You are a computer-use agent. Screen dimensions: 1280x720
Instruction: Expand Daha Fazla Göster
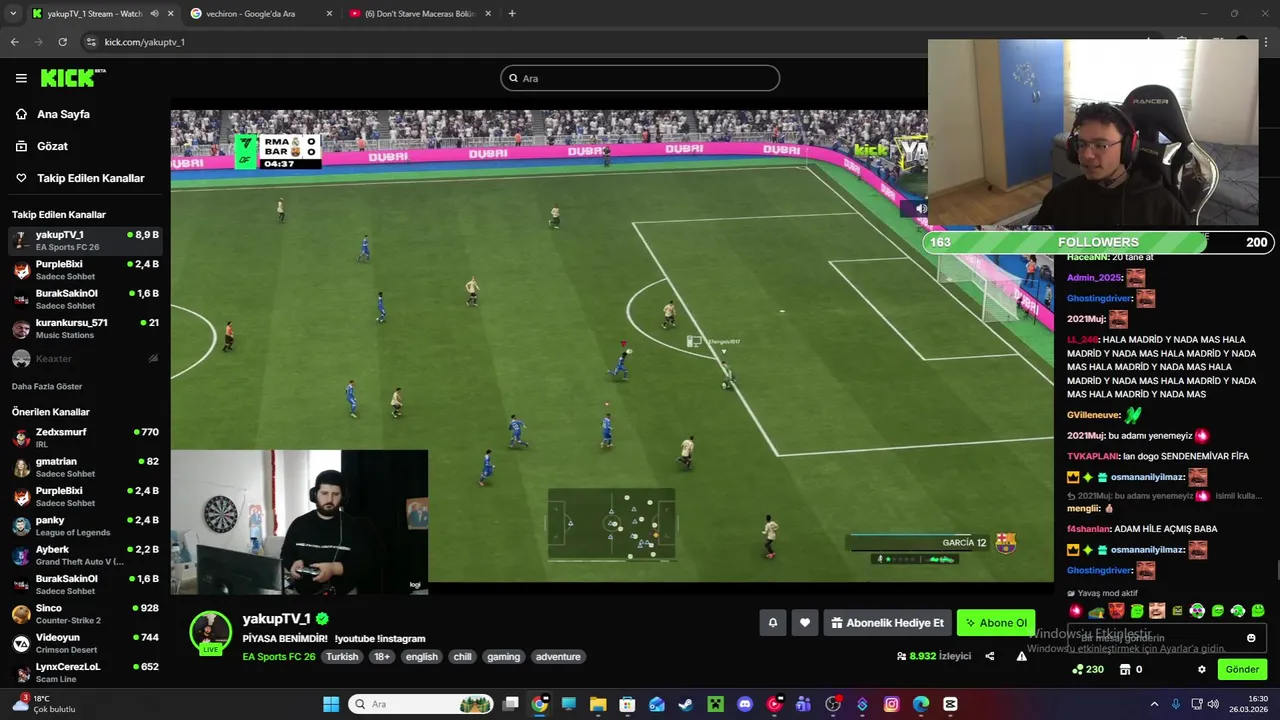(47, 386)
